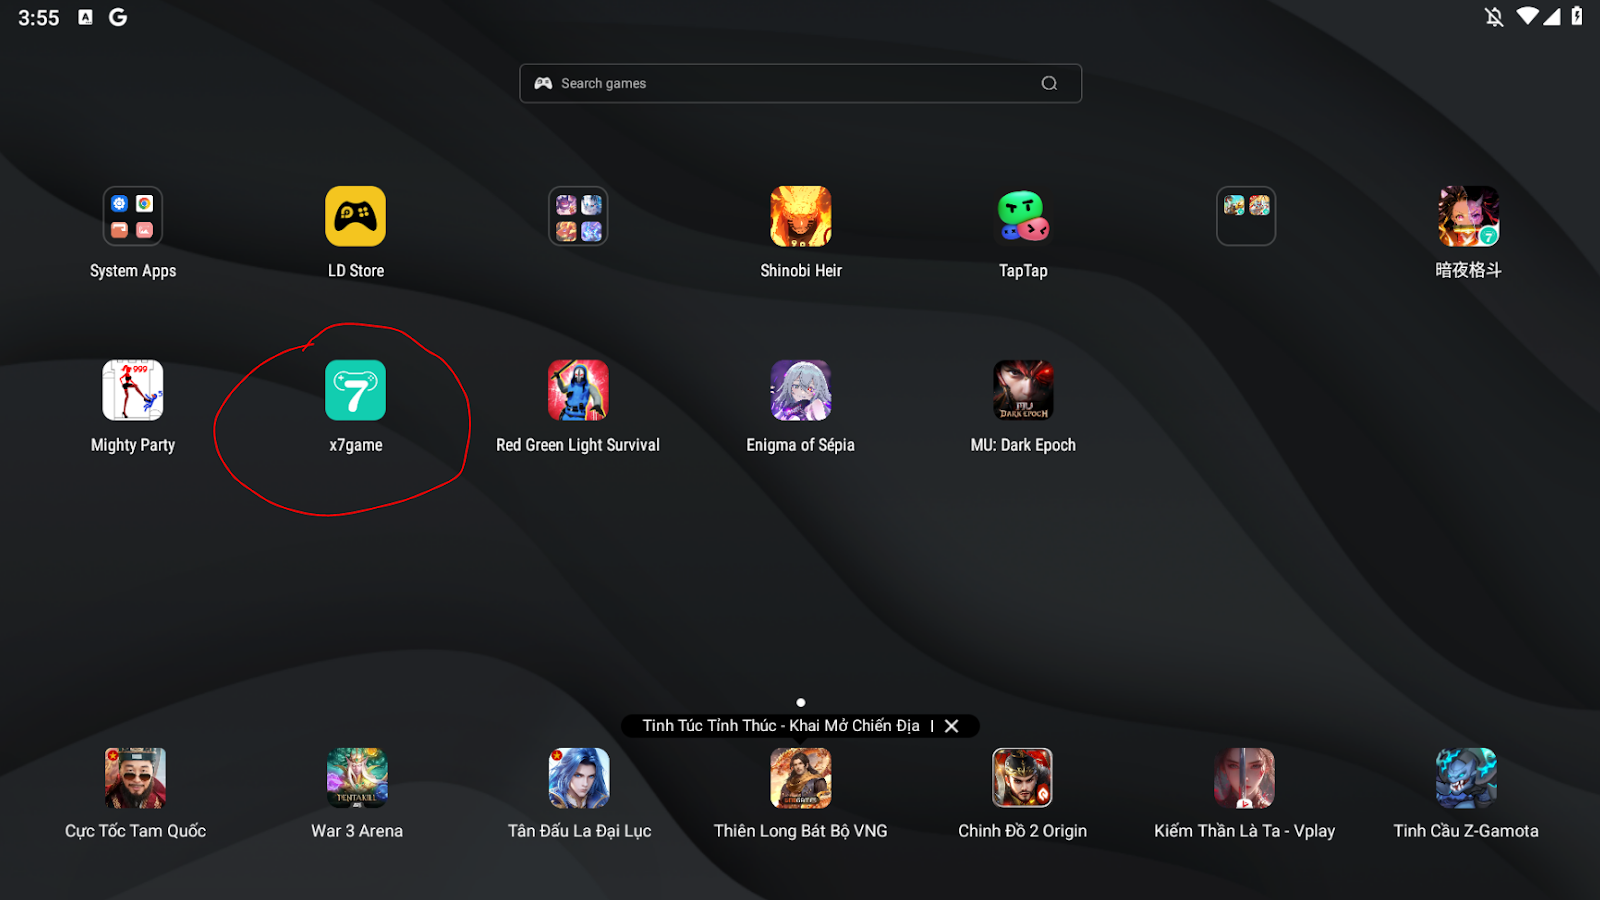Tap the muted notifications bell icon
The width and height of the screenshot is (1600, 900).
coord(1494,17)
